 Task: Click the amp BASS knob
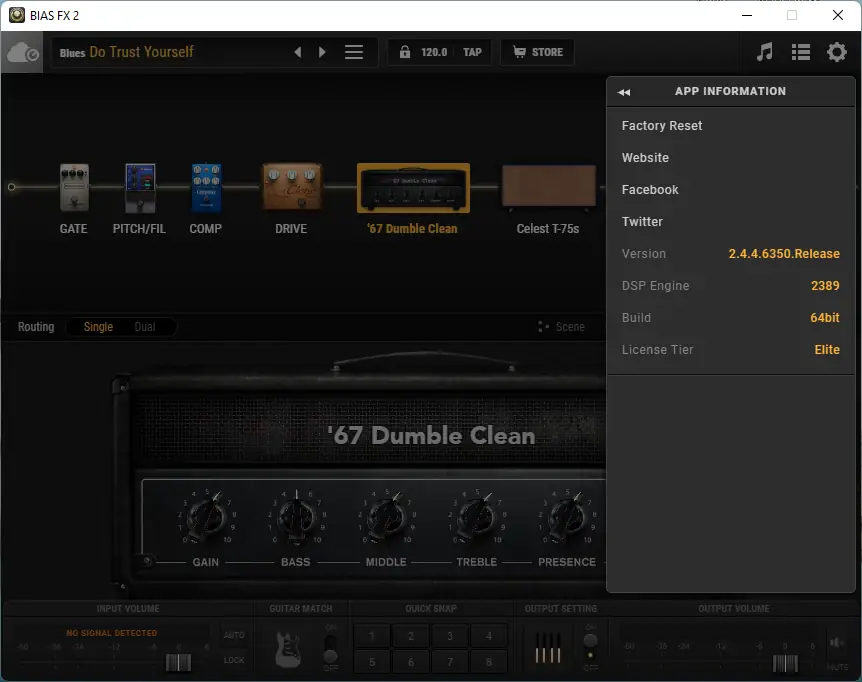(x=297, y=517)
